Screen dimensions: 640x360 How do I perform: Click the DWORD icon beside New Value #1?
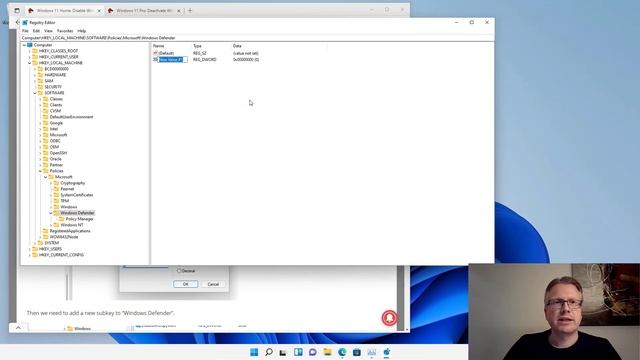(156, 60)
